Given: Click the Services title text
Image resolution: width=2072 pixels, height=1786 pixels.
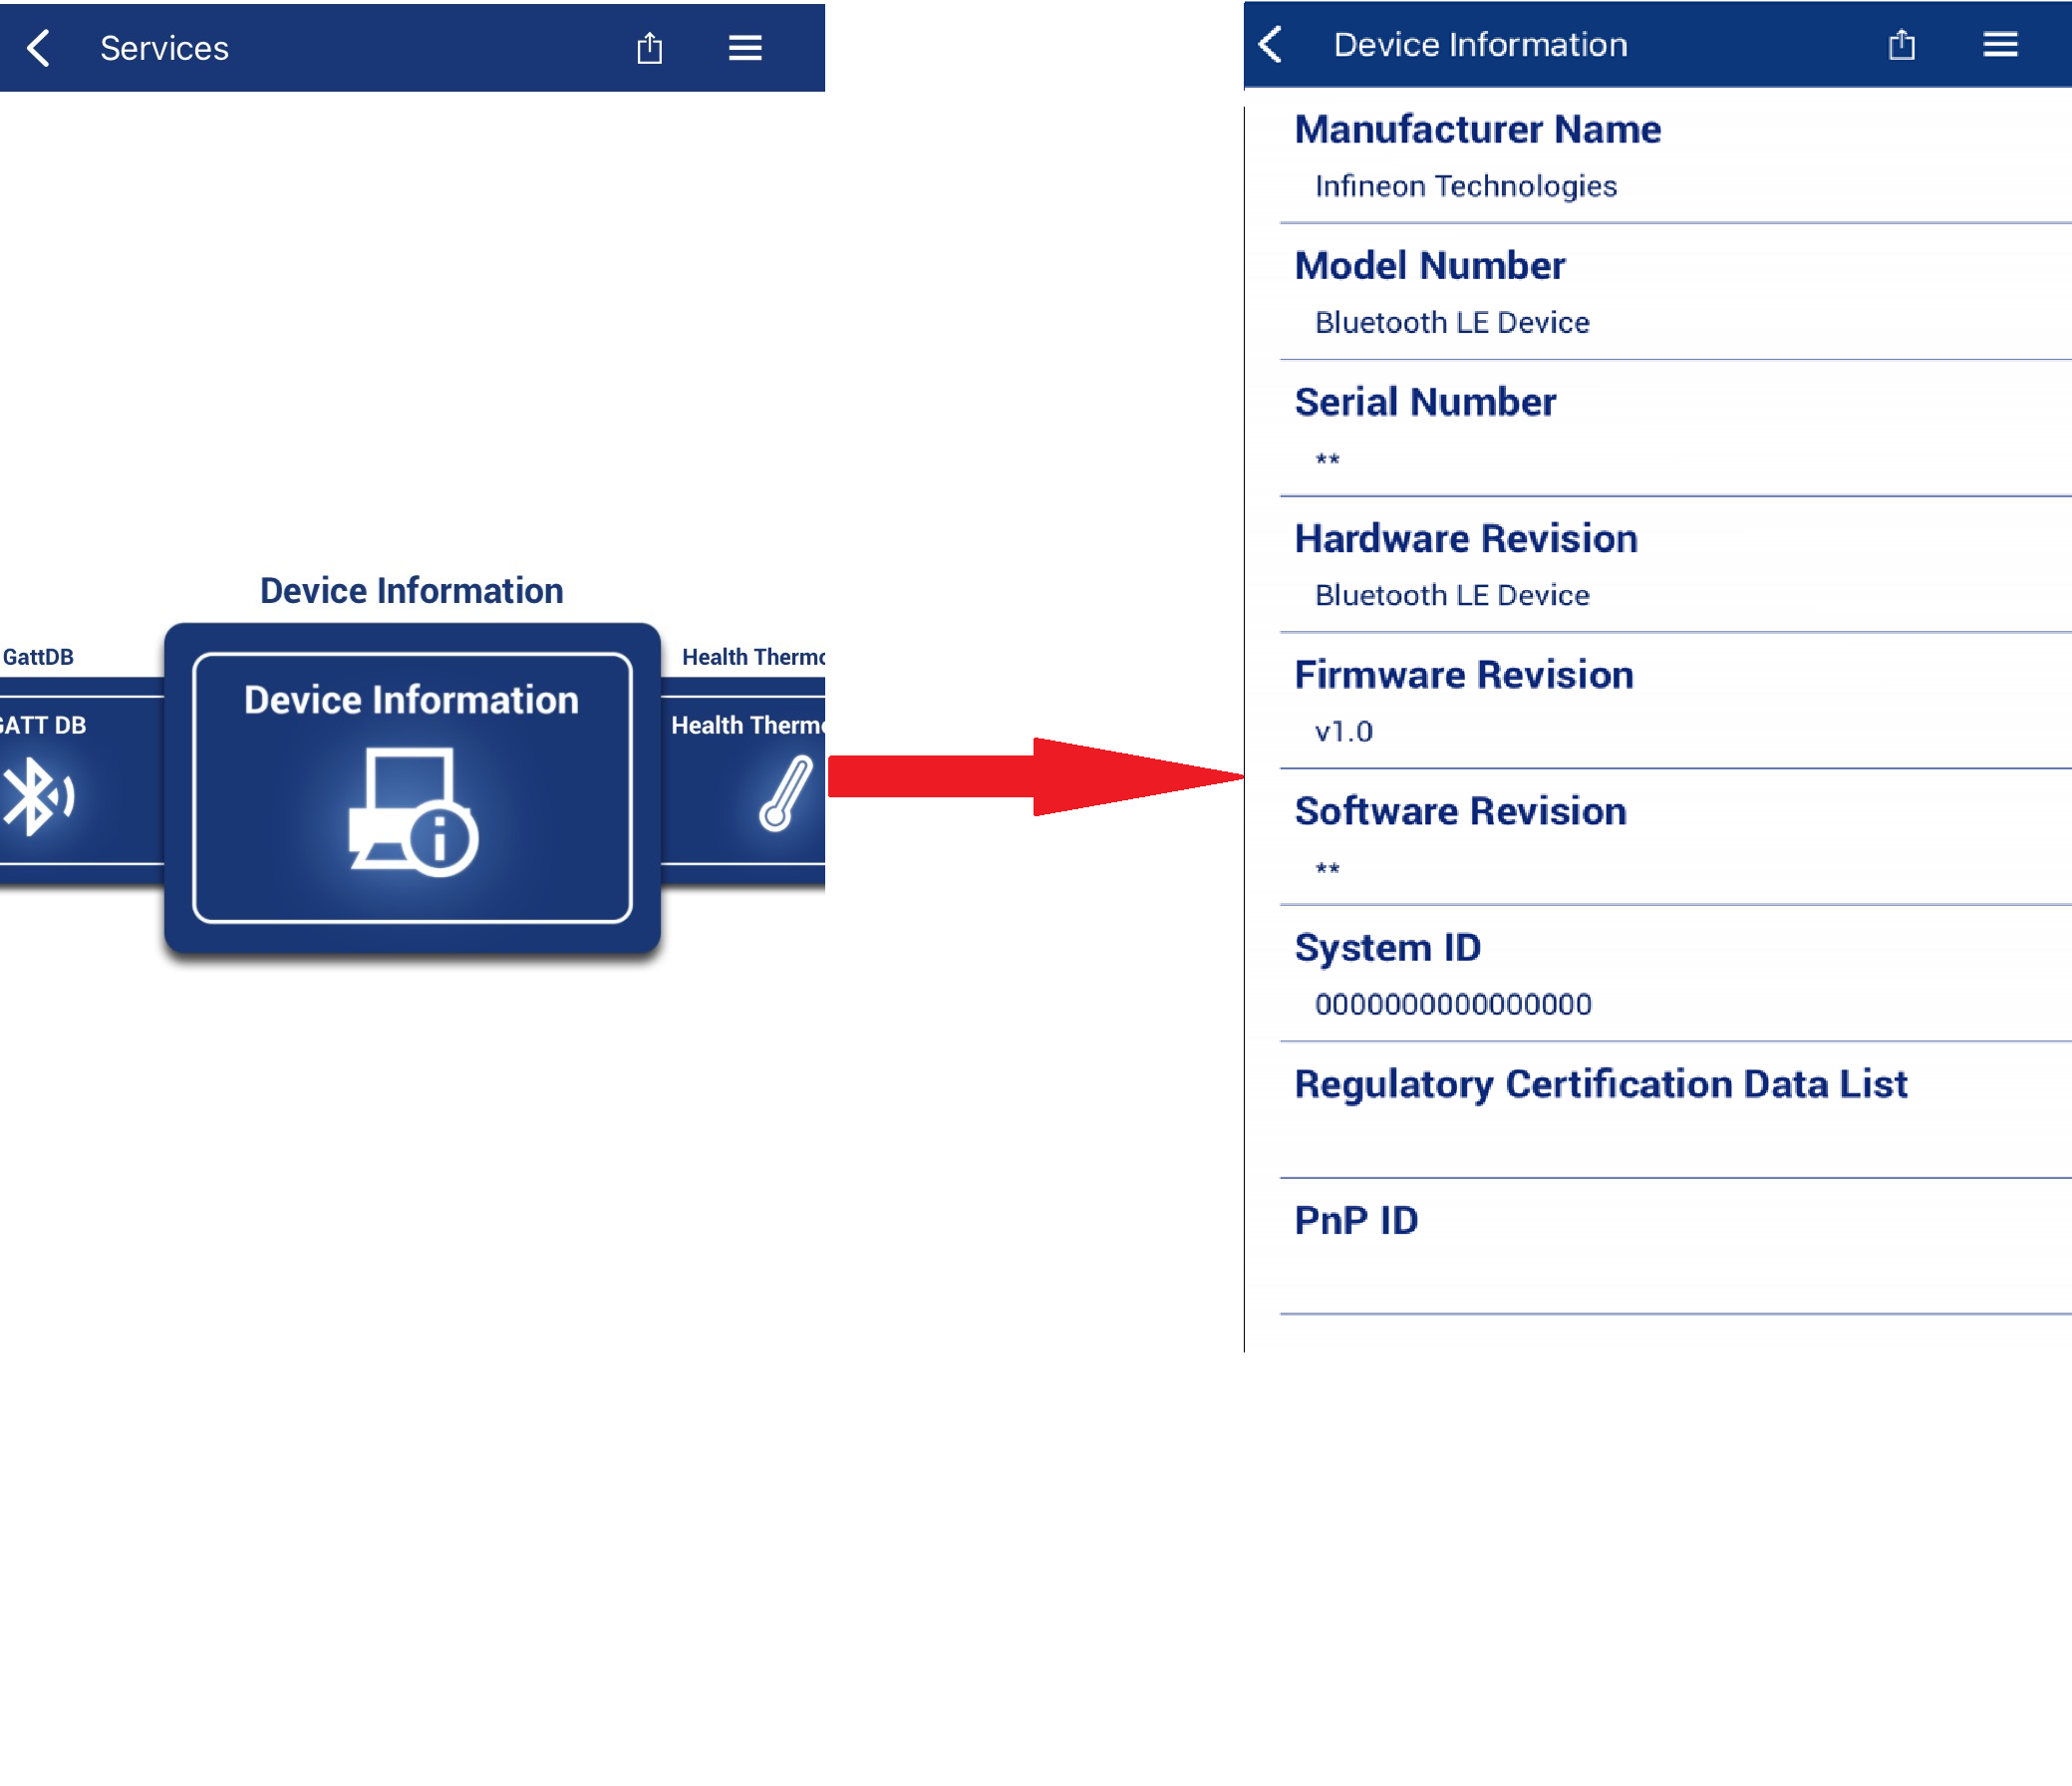Looking at the screenshot, I should (164, 48).
